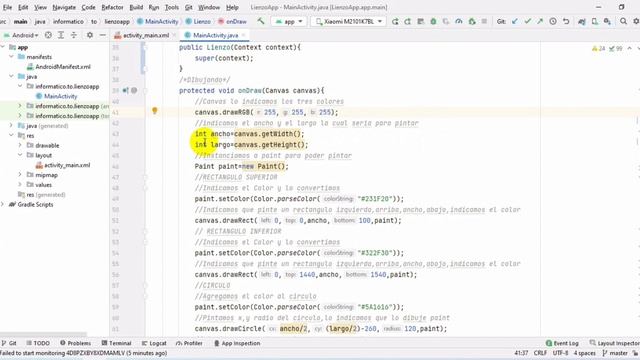Open the Navigate menu

(x=64, y=7)
